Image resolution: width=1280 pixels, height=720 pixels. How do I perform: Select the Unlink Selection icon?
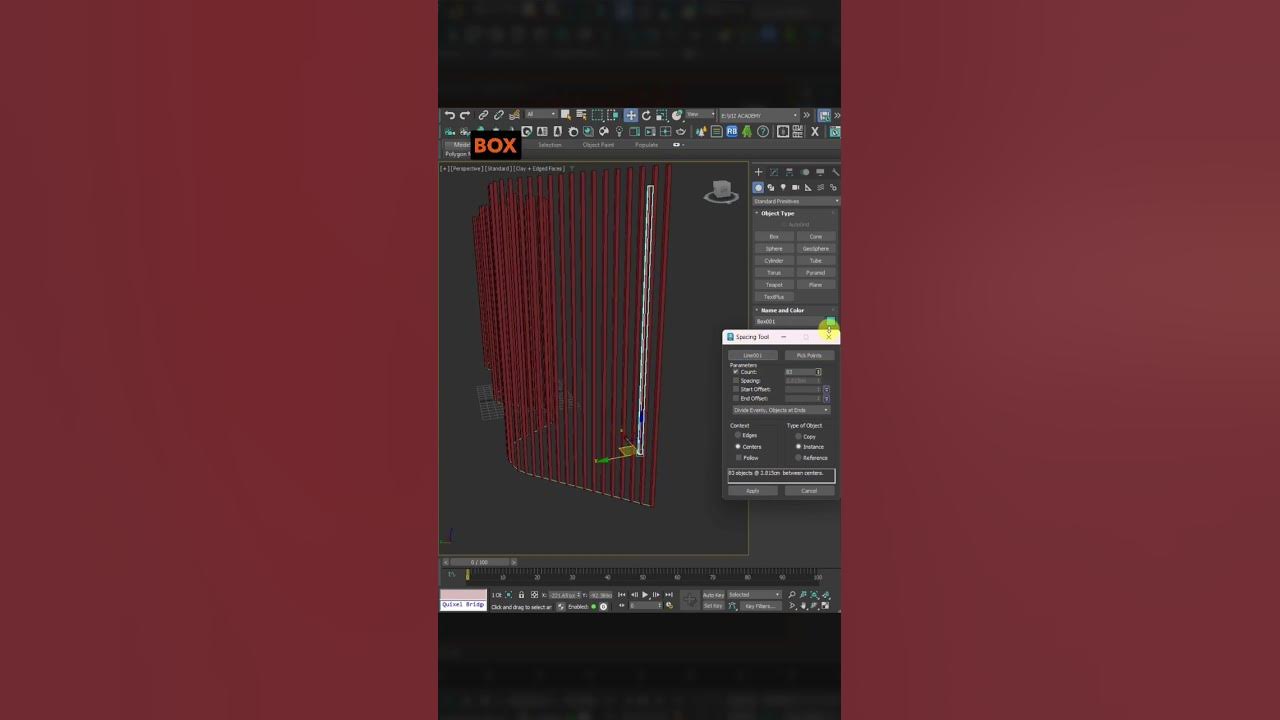[499, 115]
